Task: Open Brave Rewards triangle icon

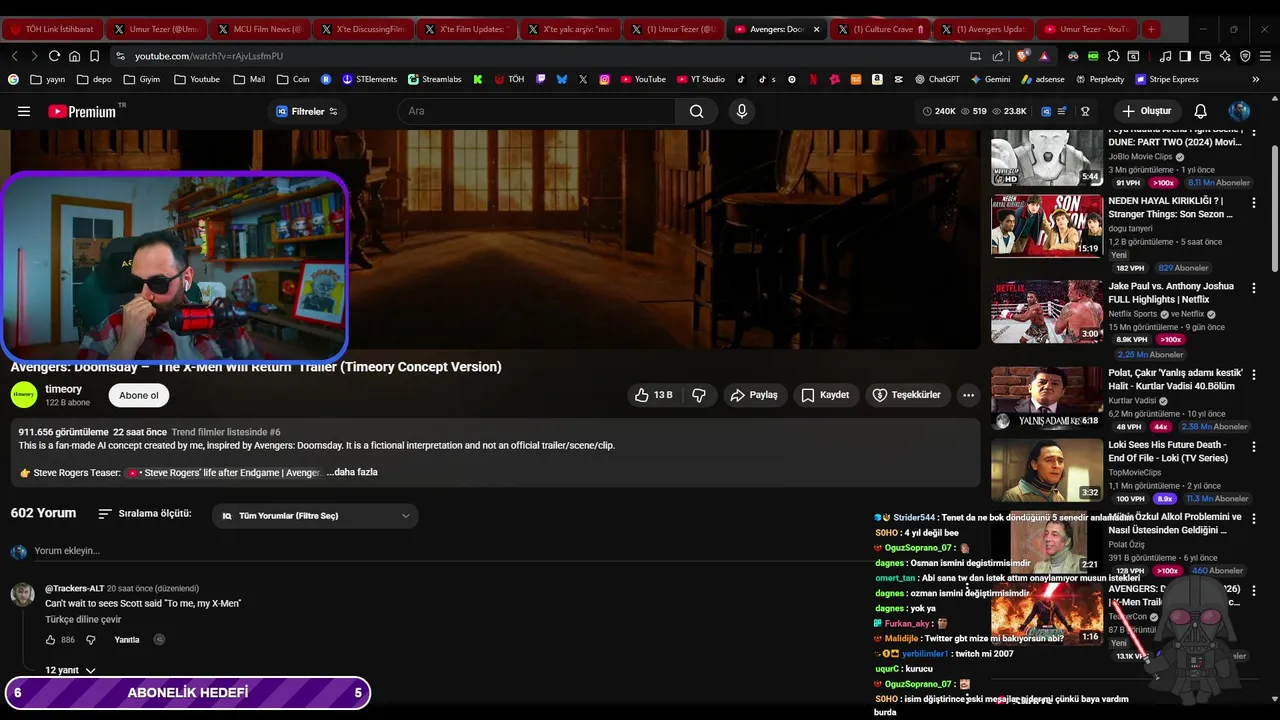Action: tap(1044, 56)
